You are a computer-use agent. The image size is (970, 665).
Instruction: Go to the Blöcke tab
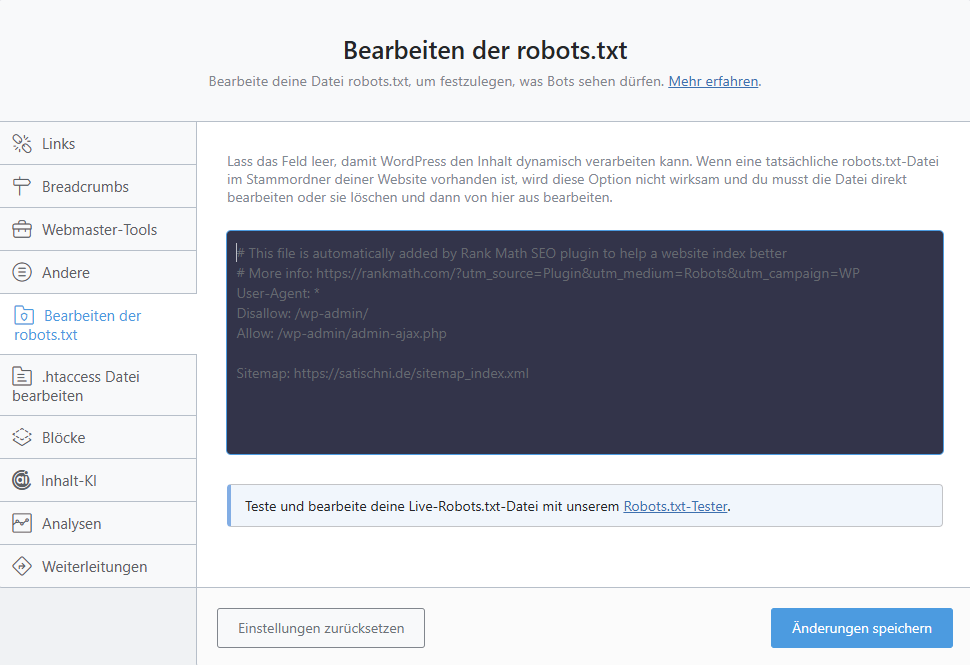pos(98,437)
